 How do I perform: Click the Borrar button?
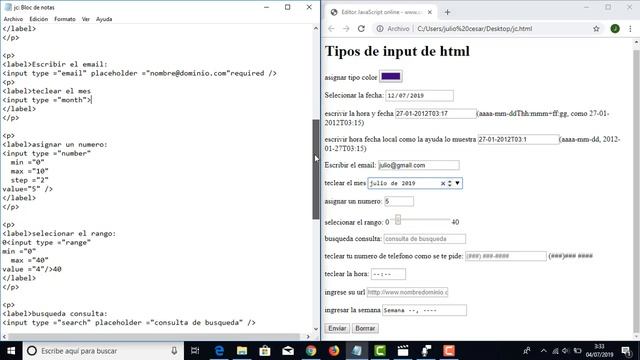click(365, 328)
